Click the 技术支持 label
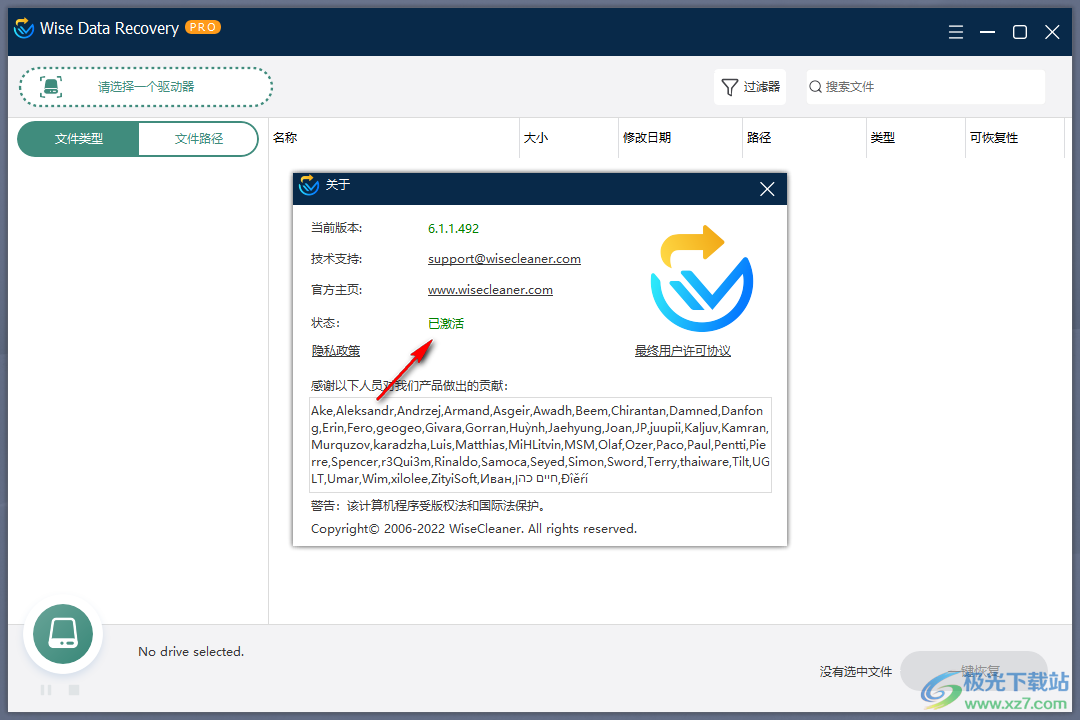 coord(336,259)
